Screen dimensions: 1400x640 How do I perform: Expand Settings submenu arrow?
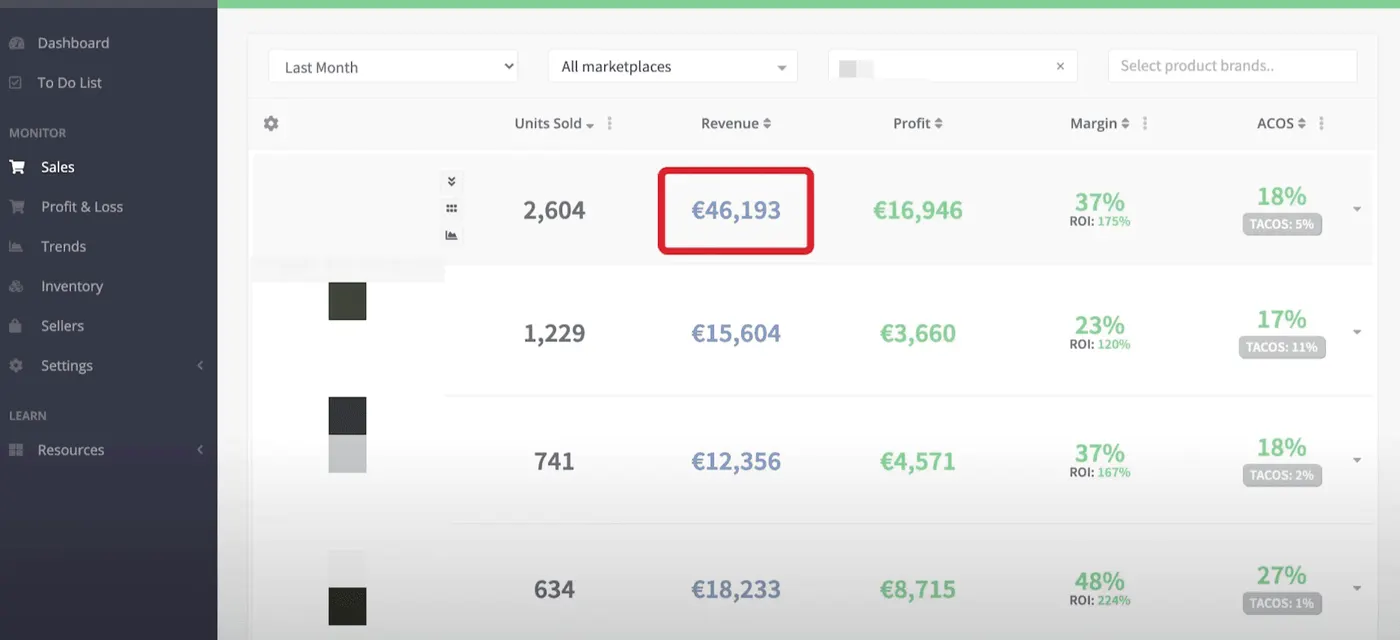coord(200,366)
